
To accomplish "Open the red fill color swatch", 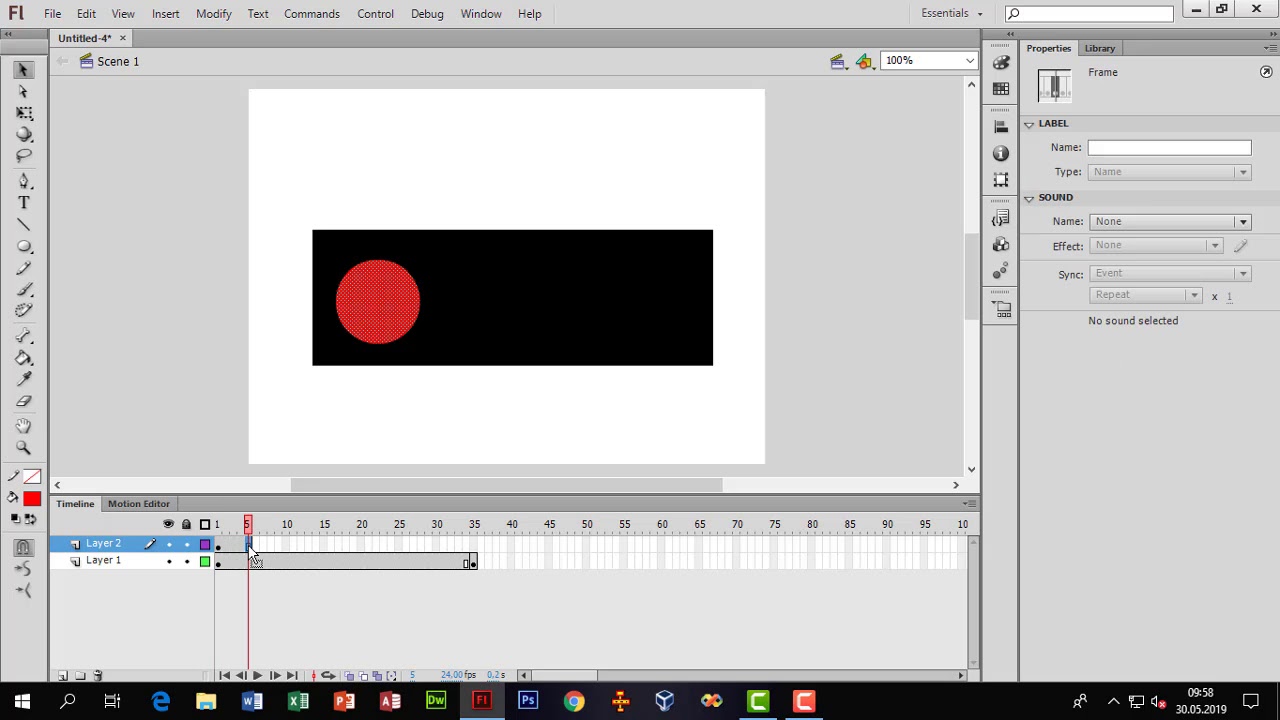I will 32,498.
